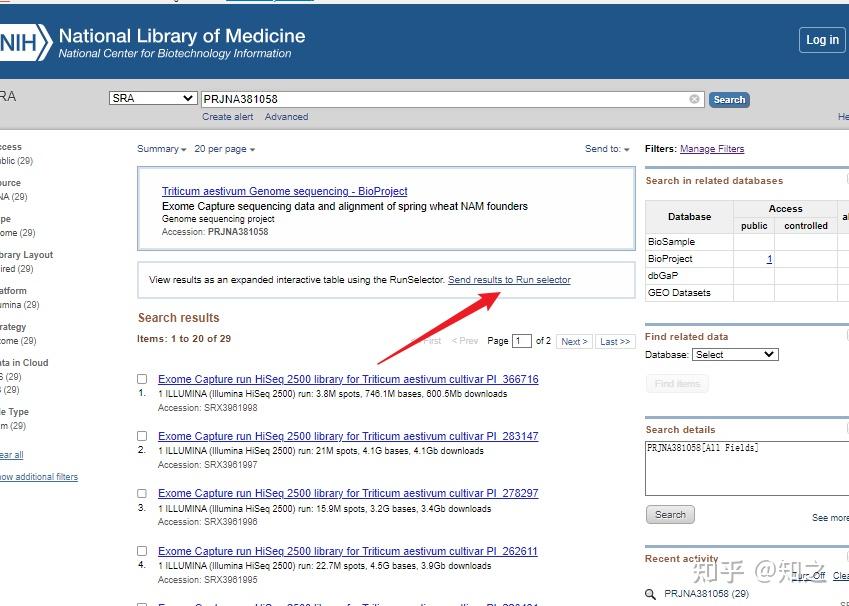Open the 20 per page dropdown
Screen dimensions: 849x606
pyautogui.click(x=225, y=149)
